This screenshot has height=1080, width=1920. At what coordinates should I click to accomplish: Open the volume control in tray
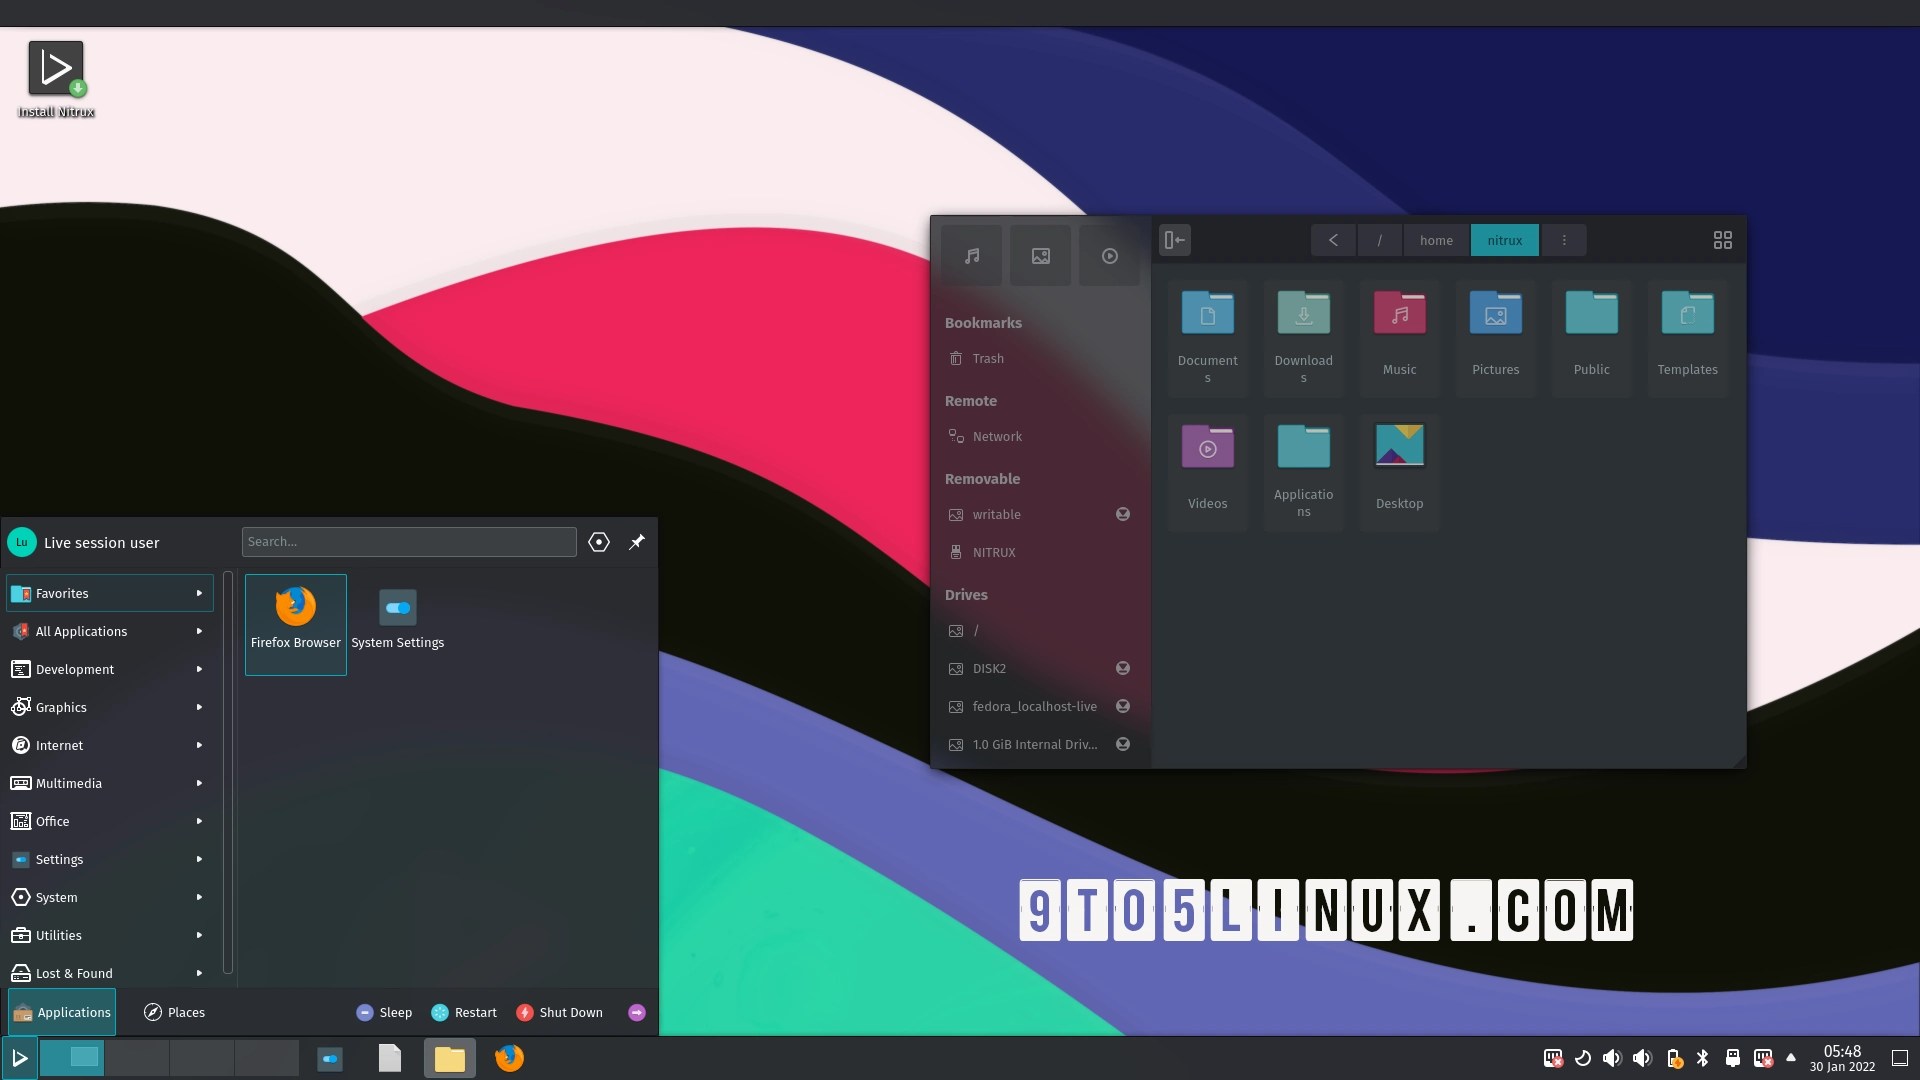pos(1612,1058)
